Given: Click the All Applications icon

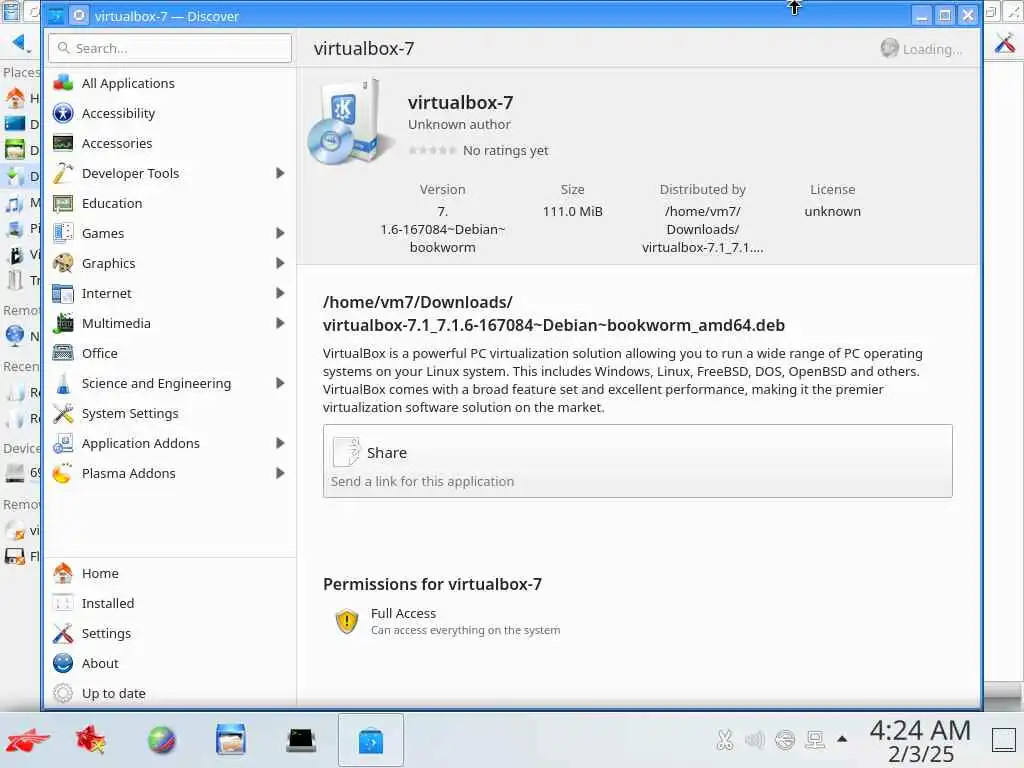Looking at the screenshot, I should pyautogui.click(x=63, y=83).
